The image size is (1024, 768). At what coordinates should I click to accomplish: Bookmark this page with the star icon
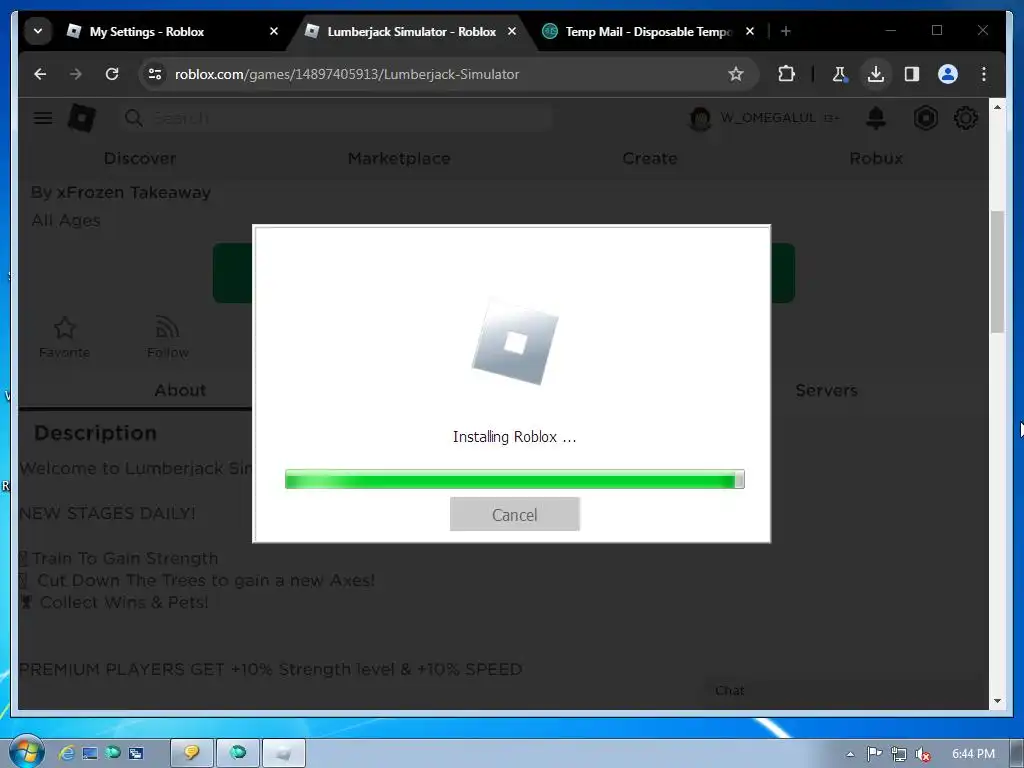coord(736,74)
